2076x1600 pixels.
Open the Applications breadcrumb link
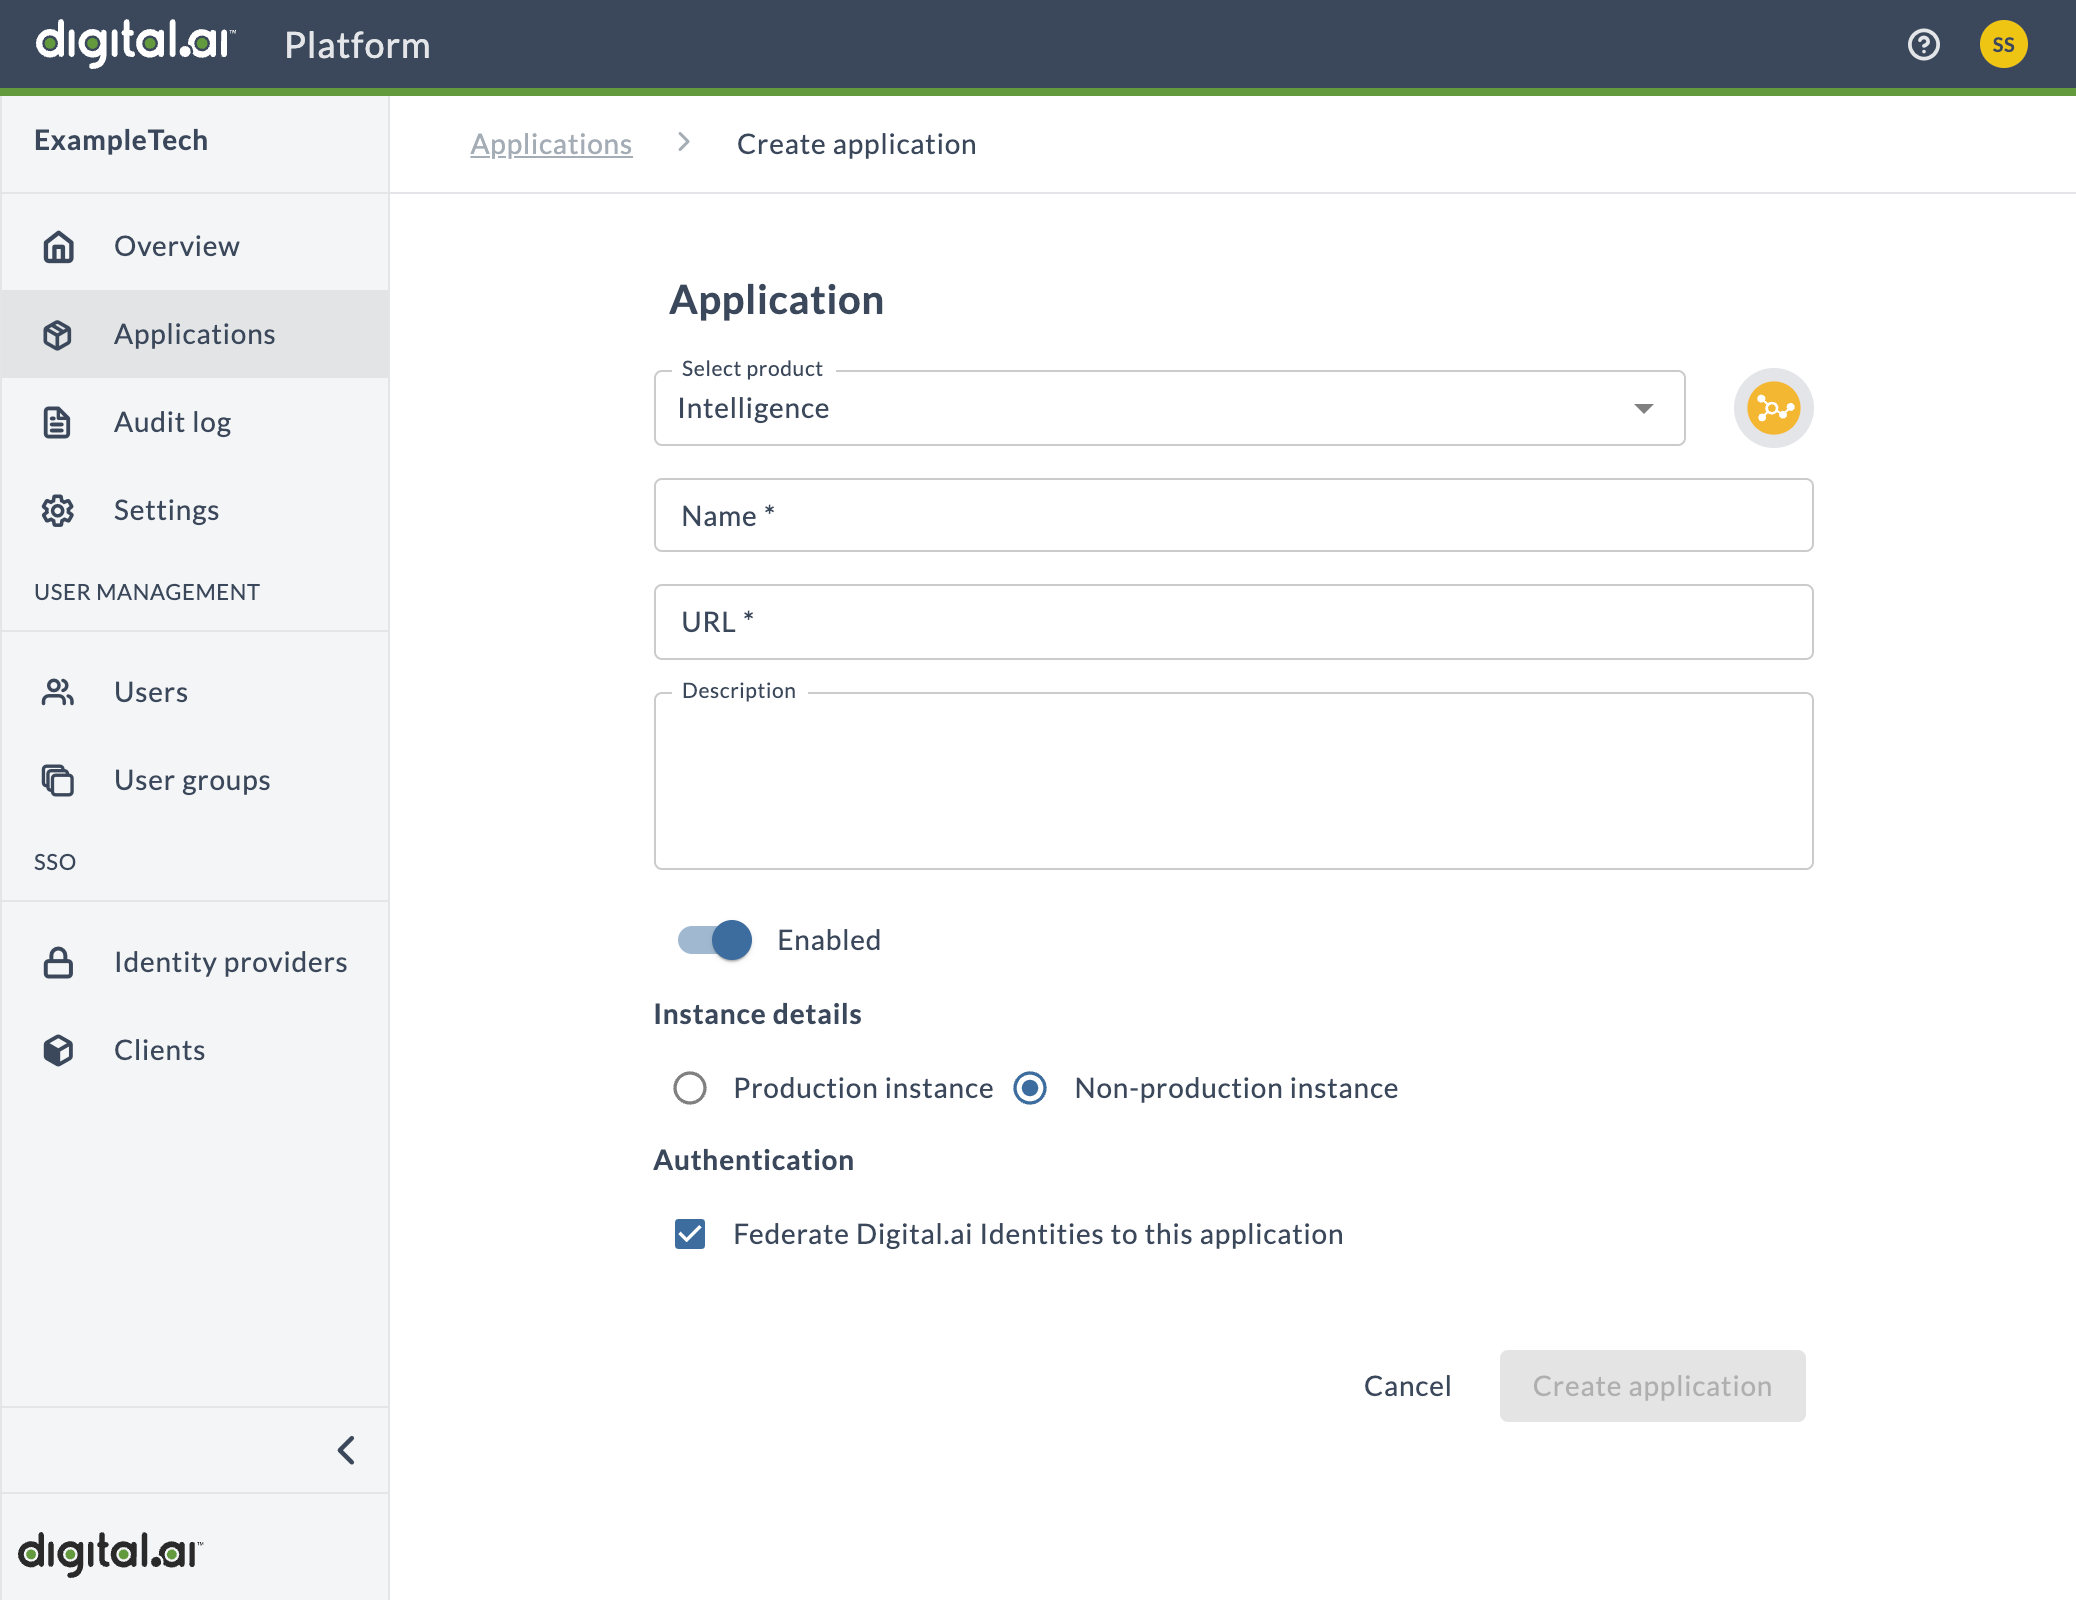pos(550,143)
